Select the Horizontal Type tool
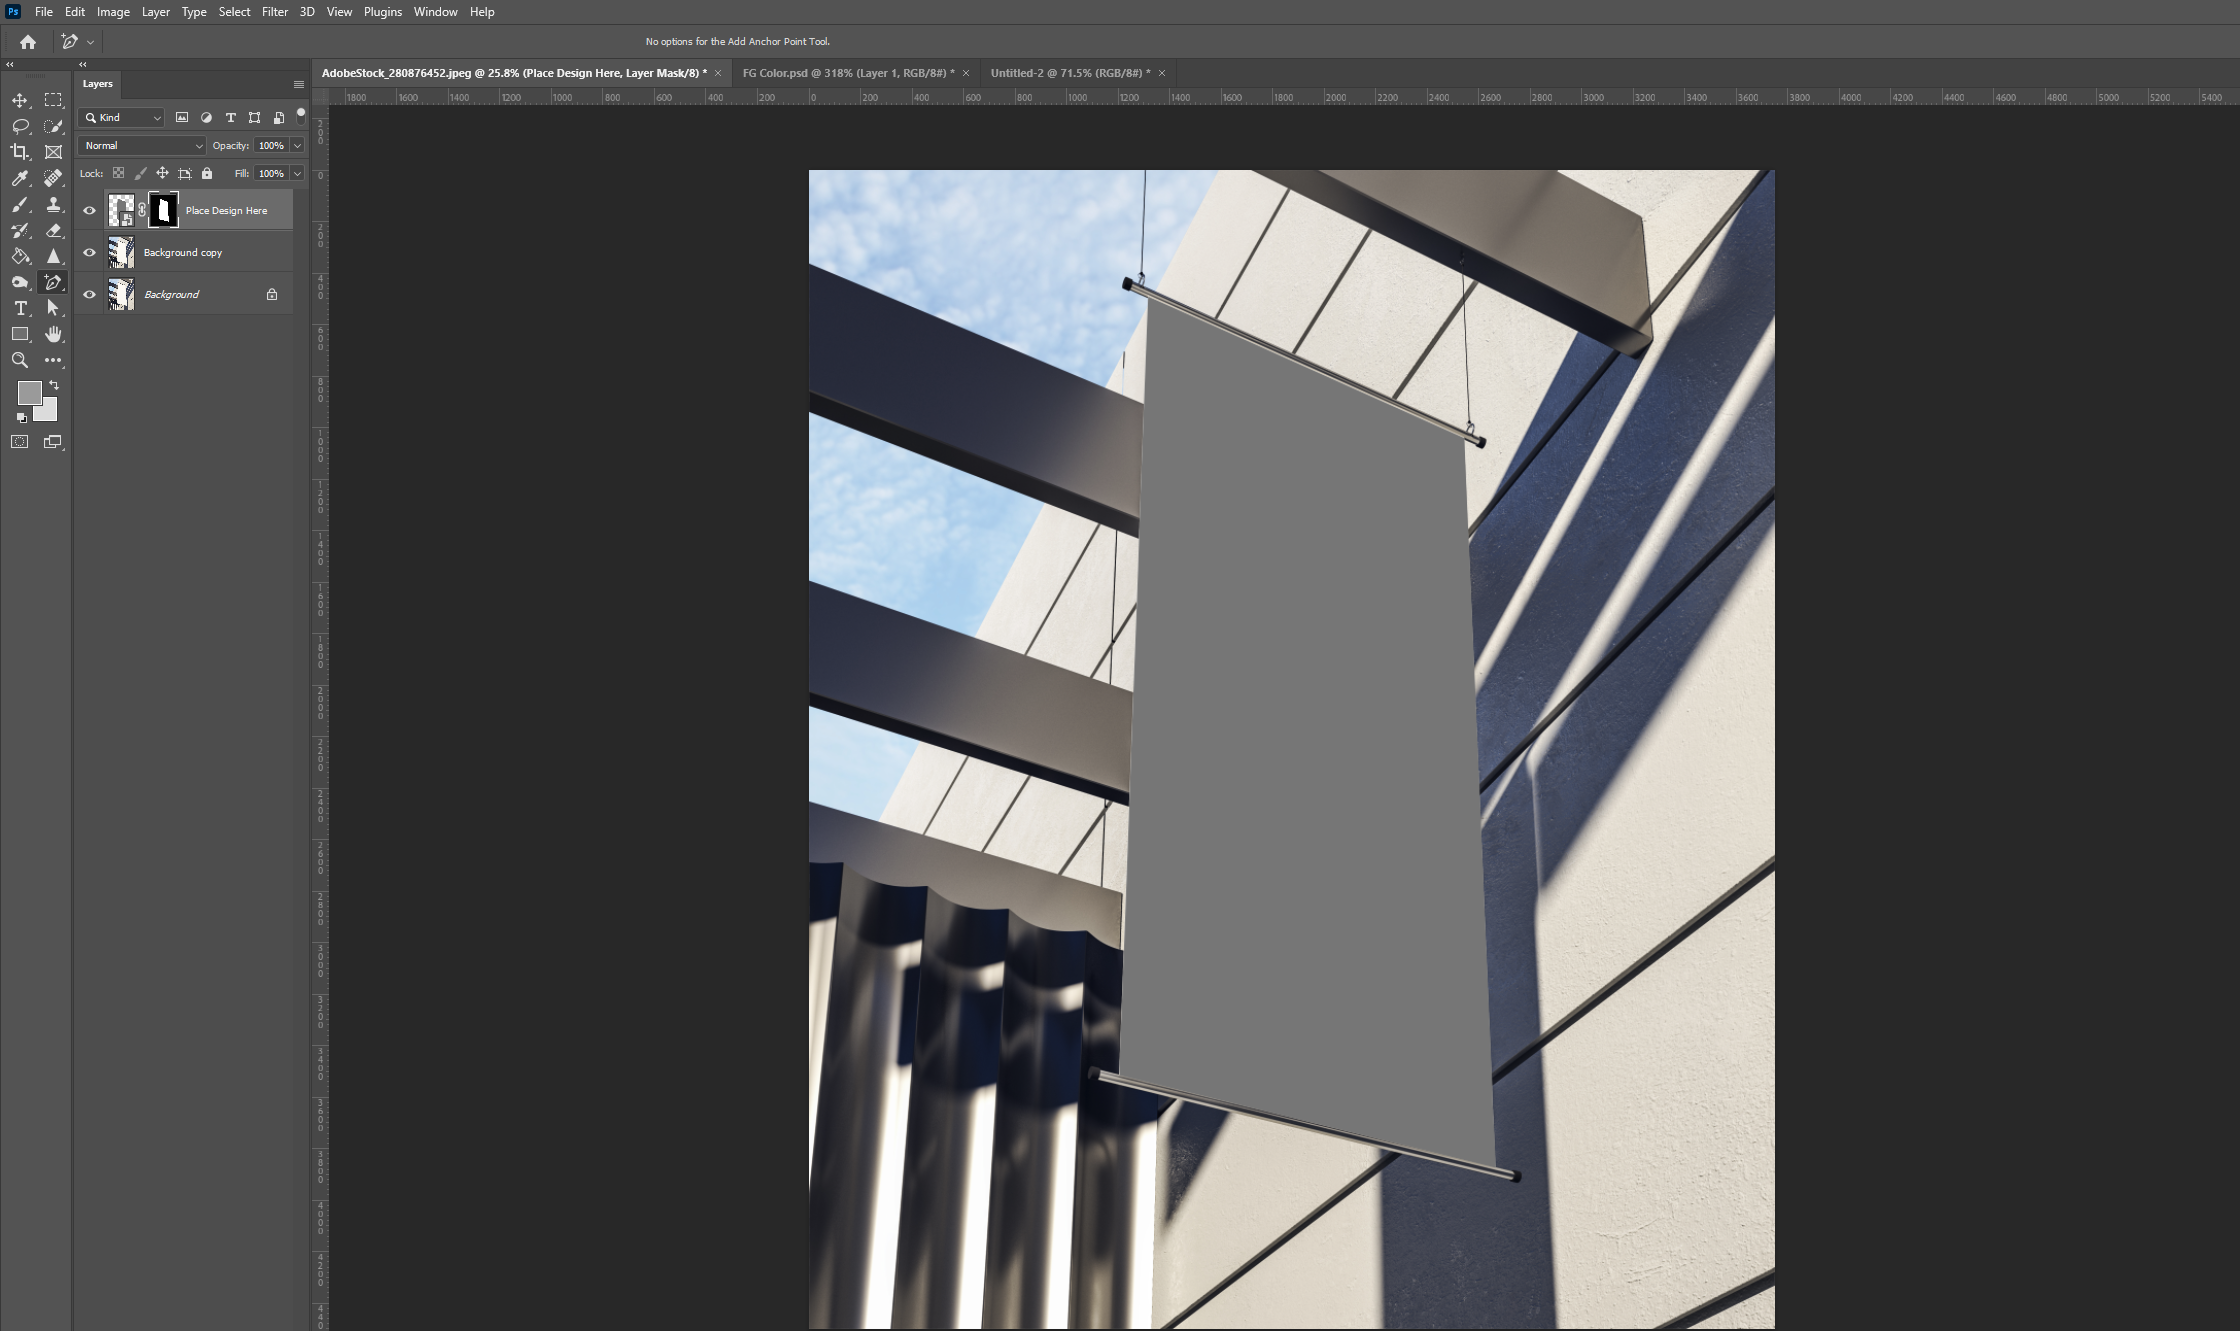The height and width of the screenshot is (1331, 2240). click(19, 308)
